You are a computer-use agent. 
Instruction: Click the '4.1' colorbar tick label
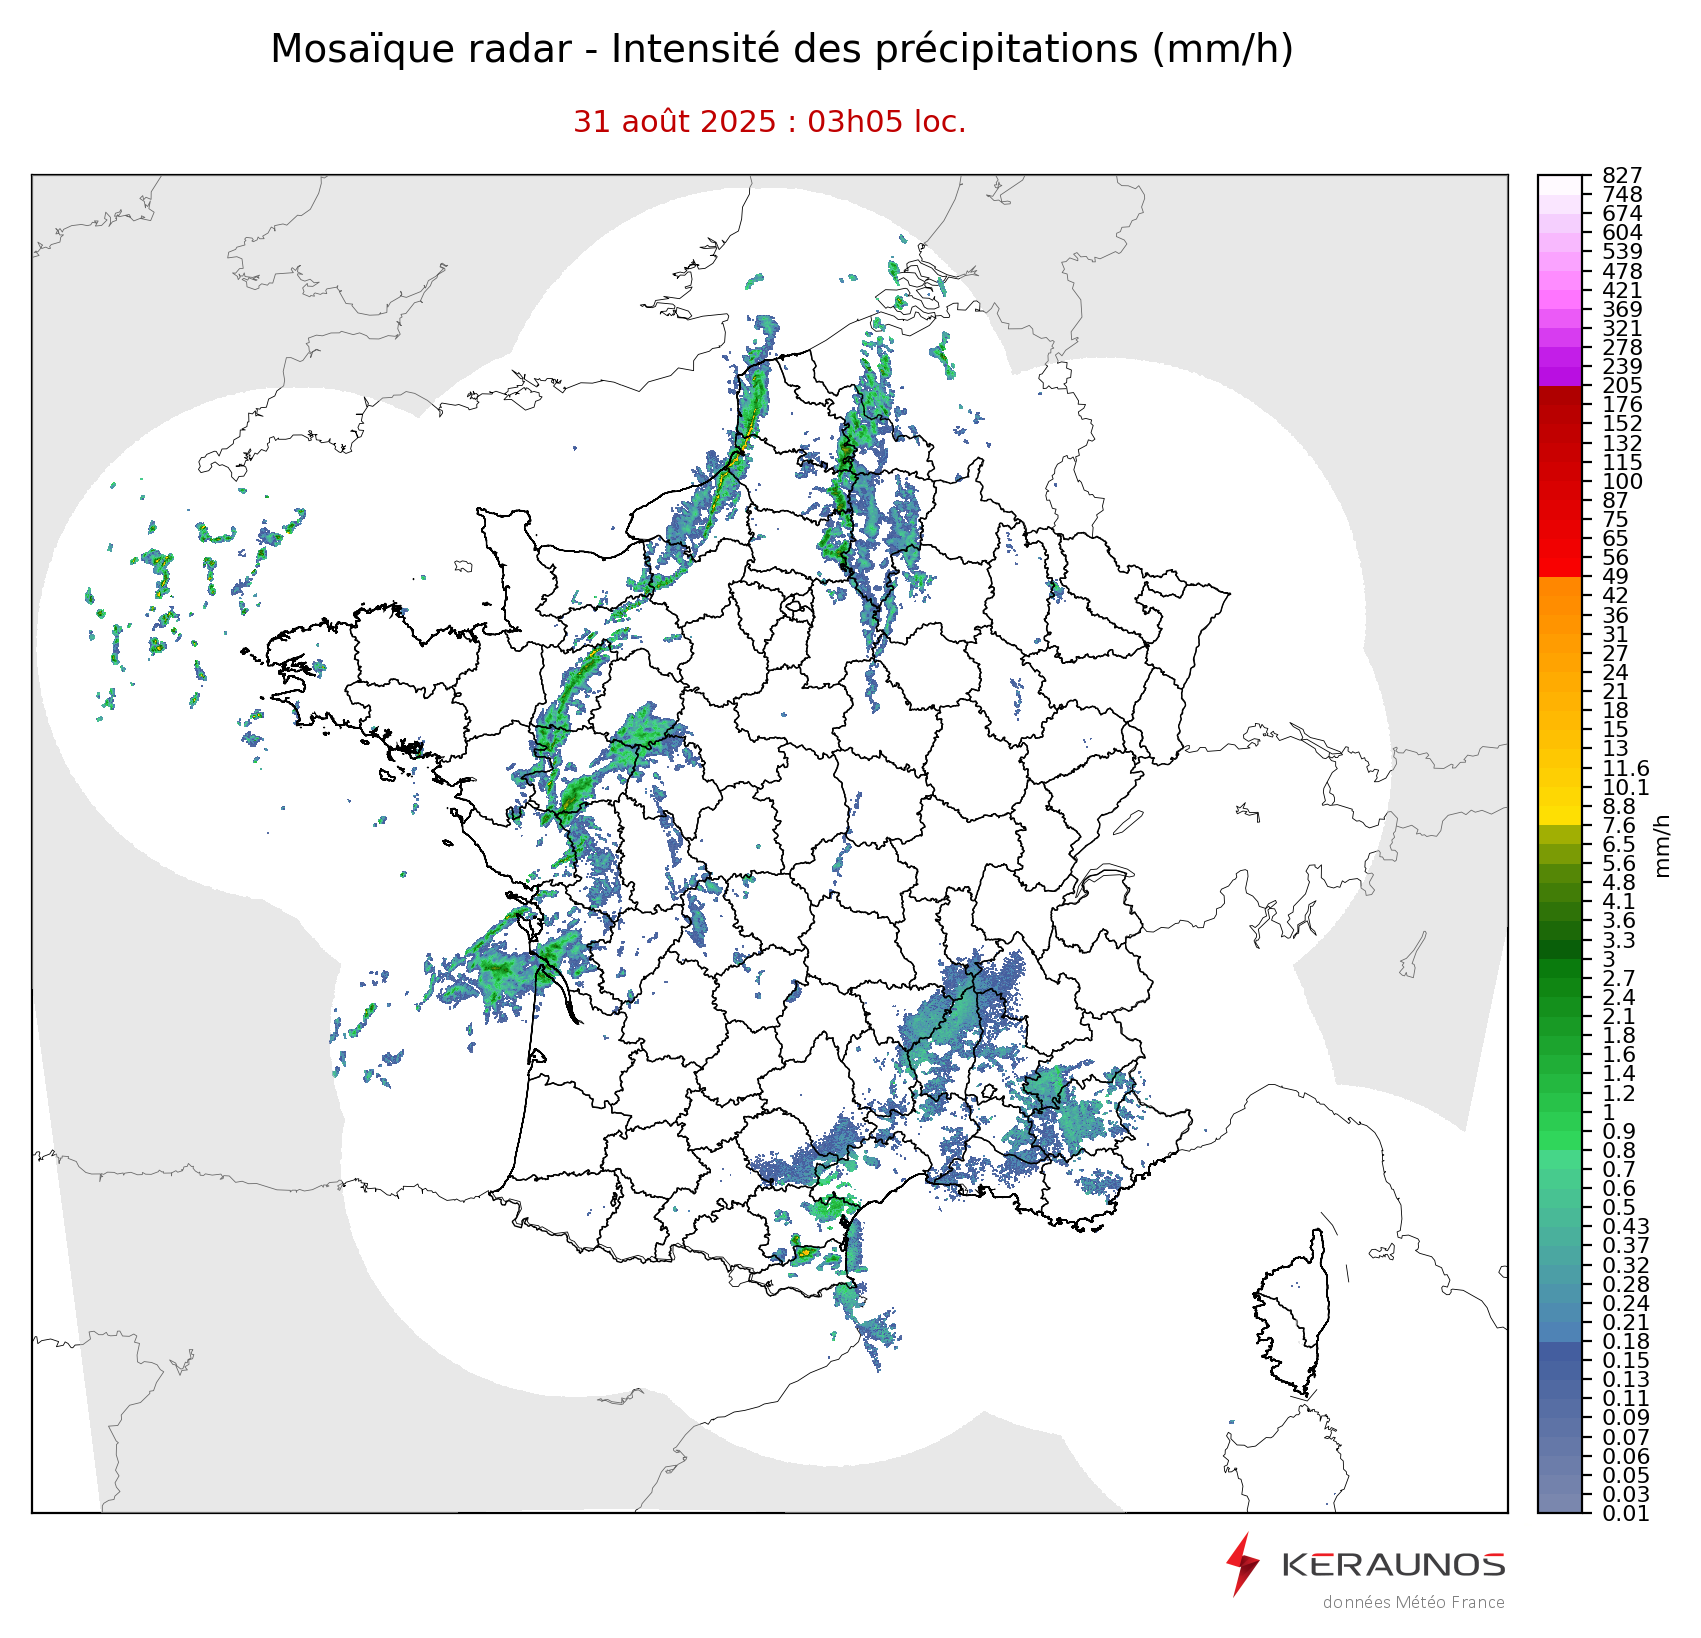1619,902
